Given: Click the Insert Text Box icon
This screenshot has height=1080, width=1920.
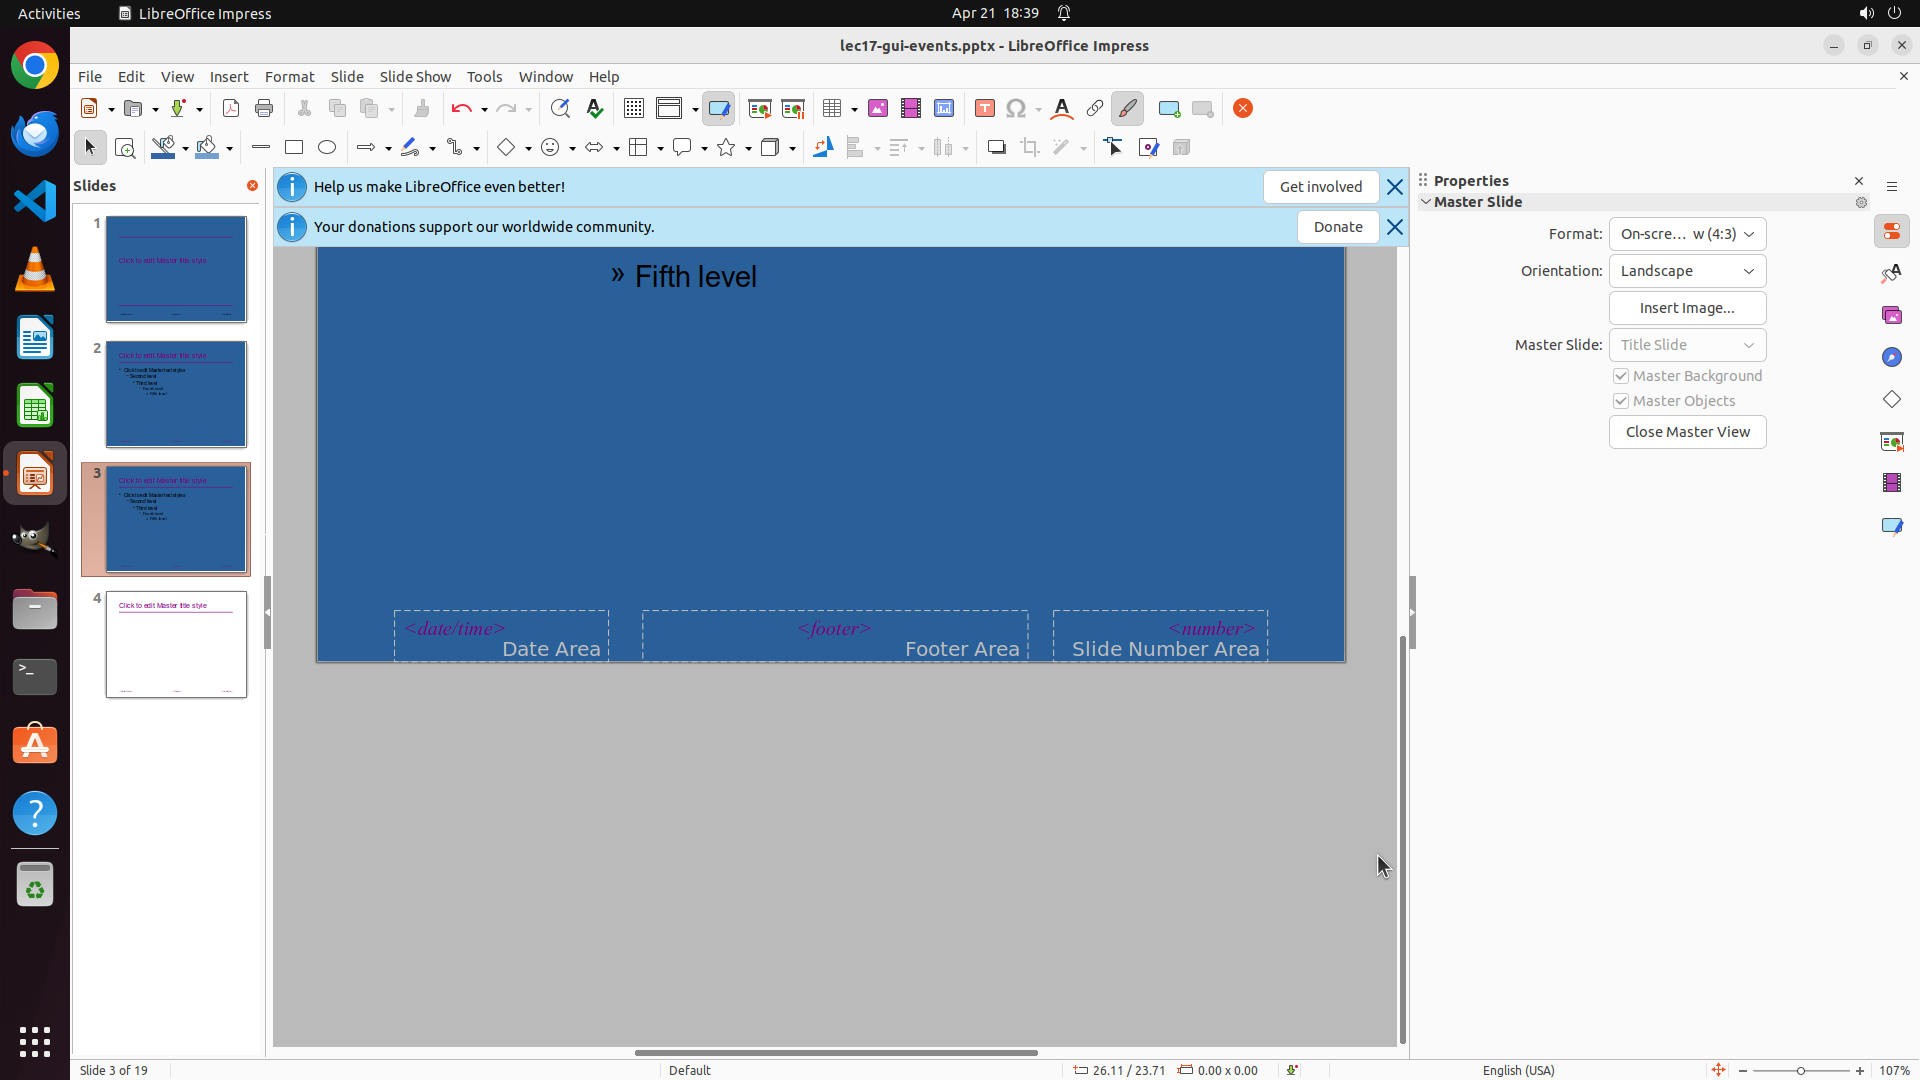Looking at the screenshot, I should click(x=985, y=109).
